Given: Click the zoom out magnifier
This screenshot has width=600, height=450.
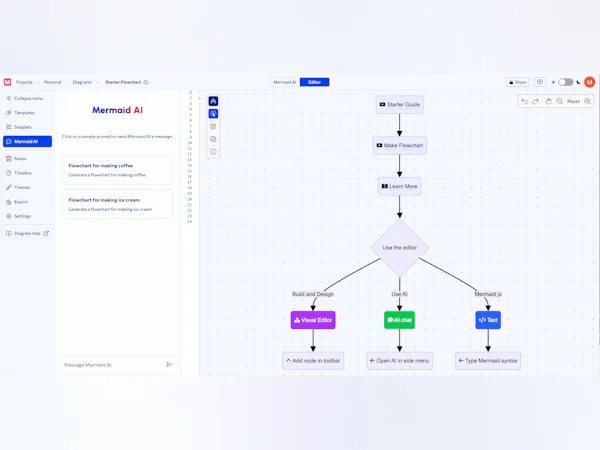Looking at the screenshot, I should pyautogui.click(x=559, y=101).
